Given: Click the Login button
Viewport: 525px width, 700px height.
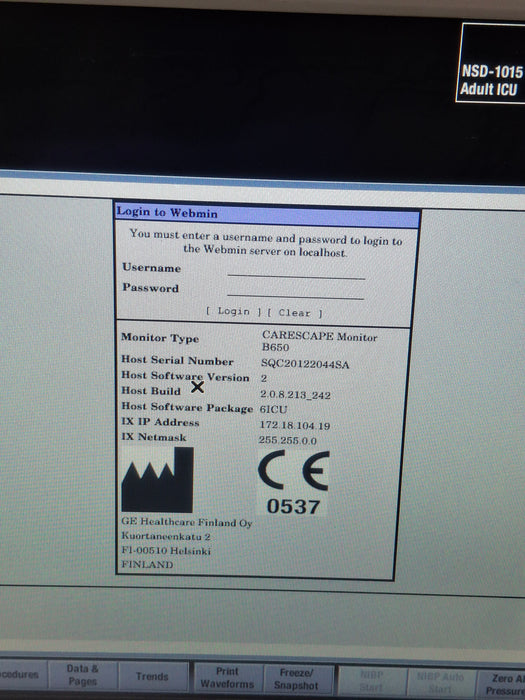Looking at the screenshot, I should coord(233,311).
